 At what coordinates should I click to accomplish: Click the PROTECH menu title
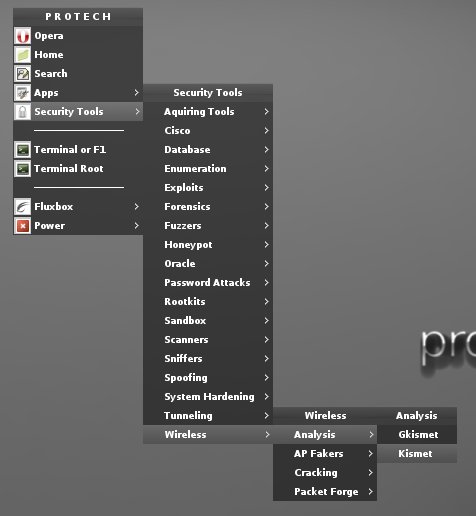coord(78,17)
